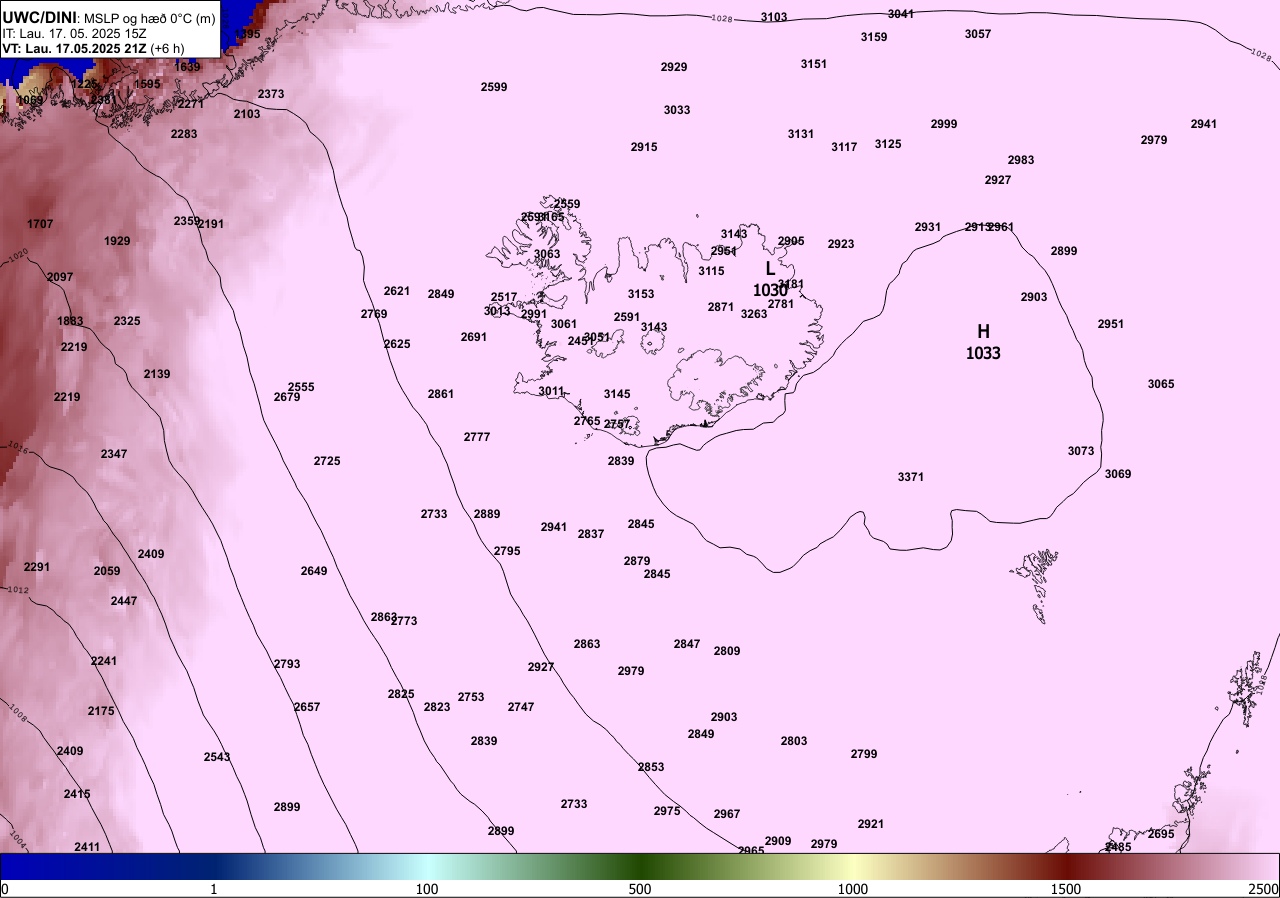
Task: Click the 3263 value over Iceland
Action: [x=754, y=314]
